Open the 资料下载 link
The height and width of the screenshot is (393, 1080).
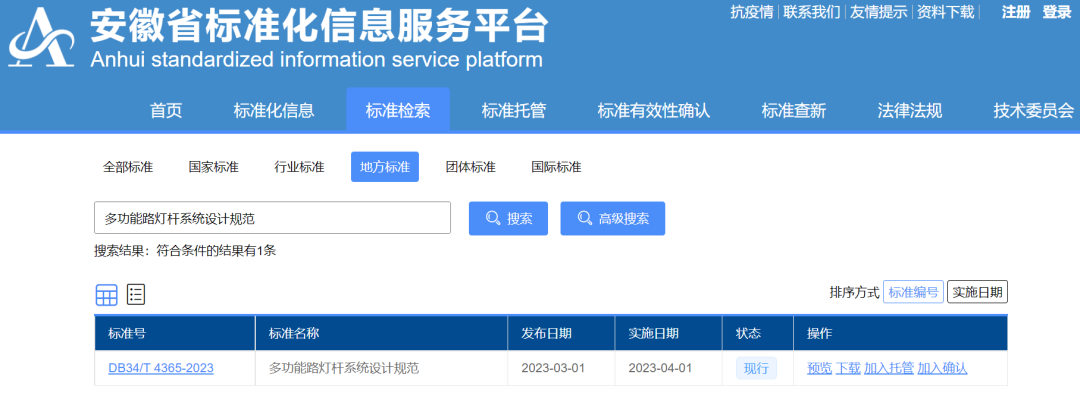(946, 12)
